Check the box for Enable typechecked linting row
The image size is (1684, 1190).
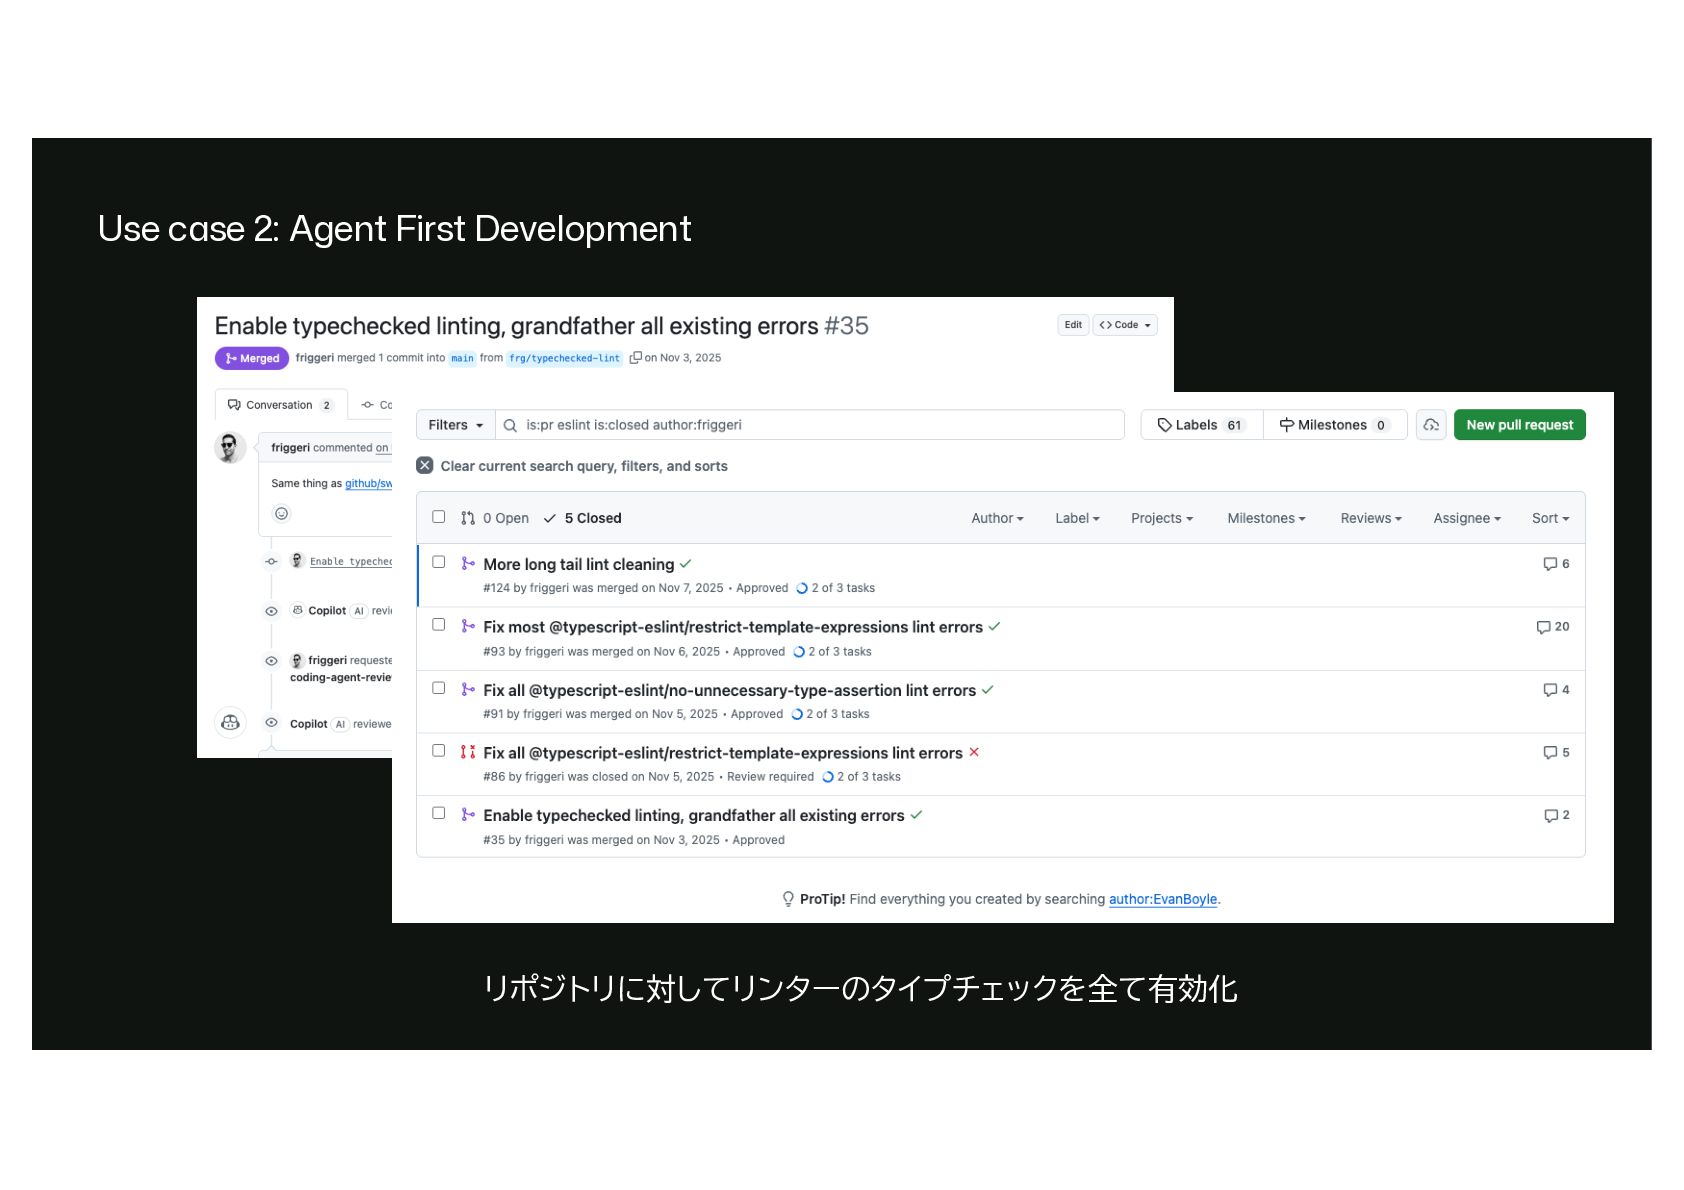point(439,813)
